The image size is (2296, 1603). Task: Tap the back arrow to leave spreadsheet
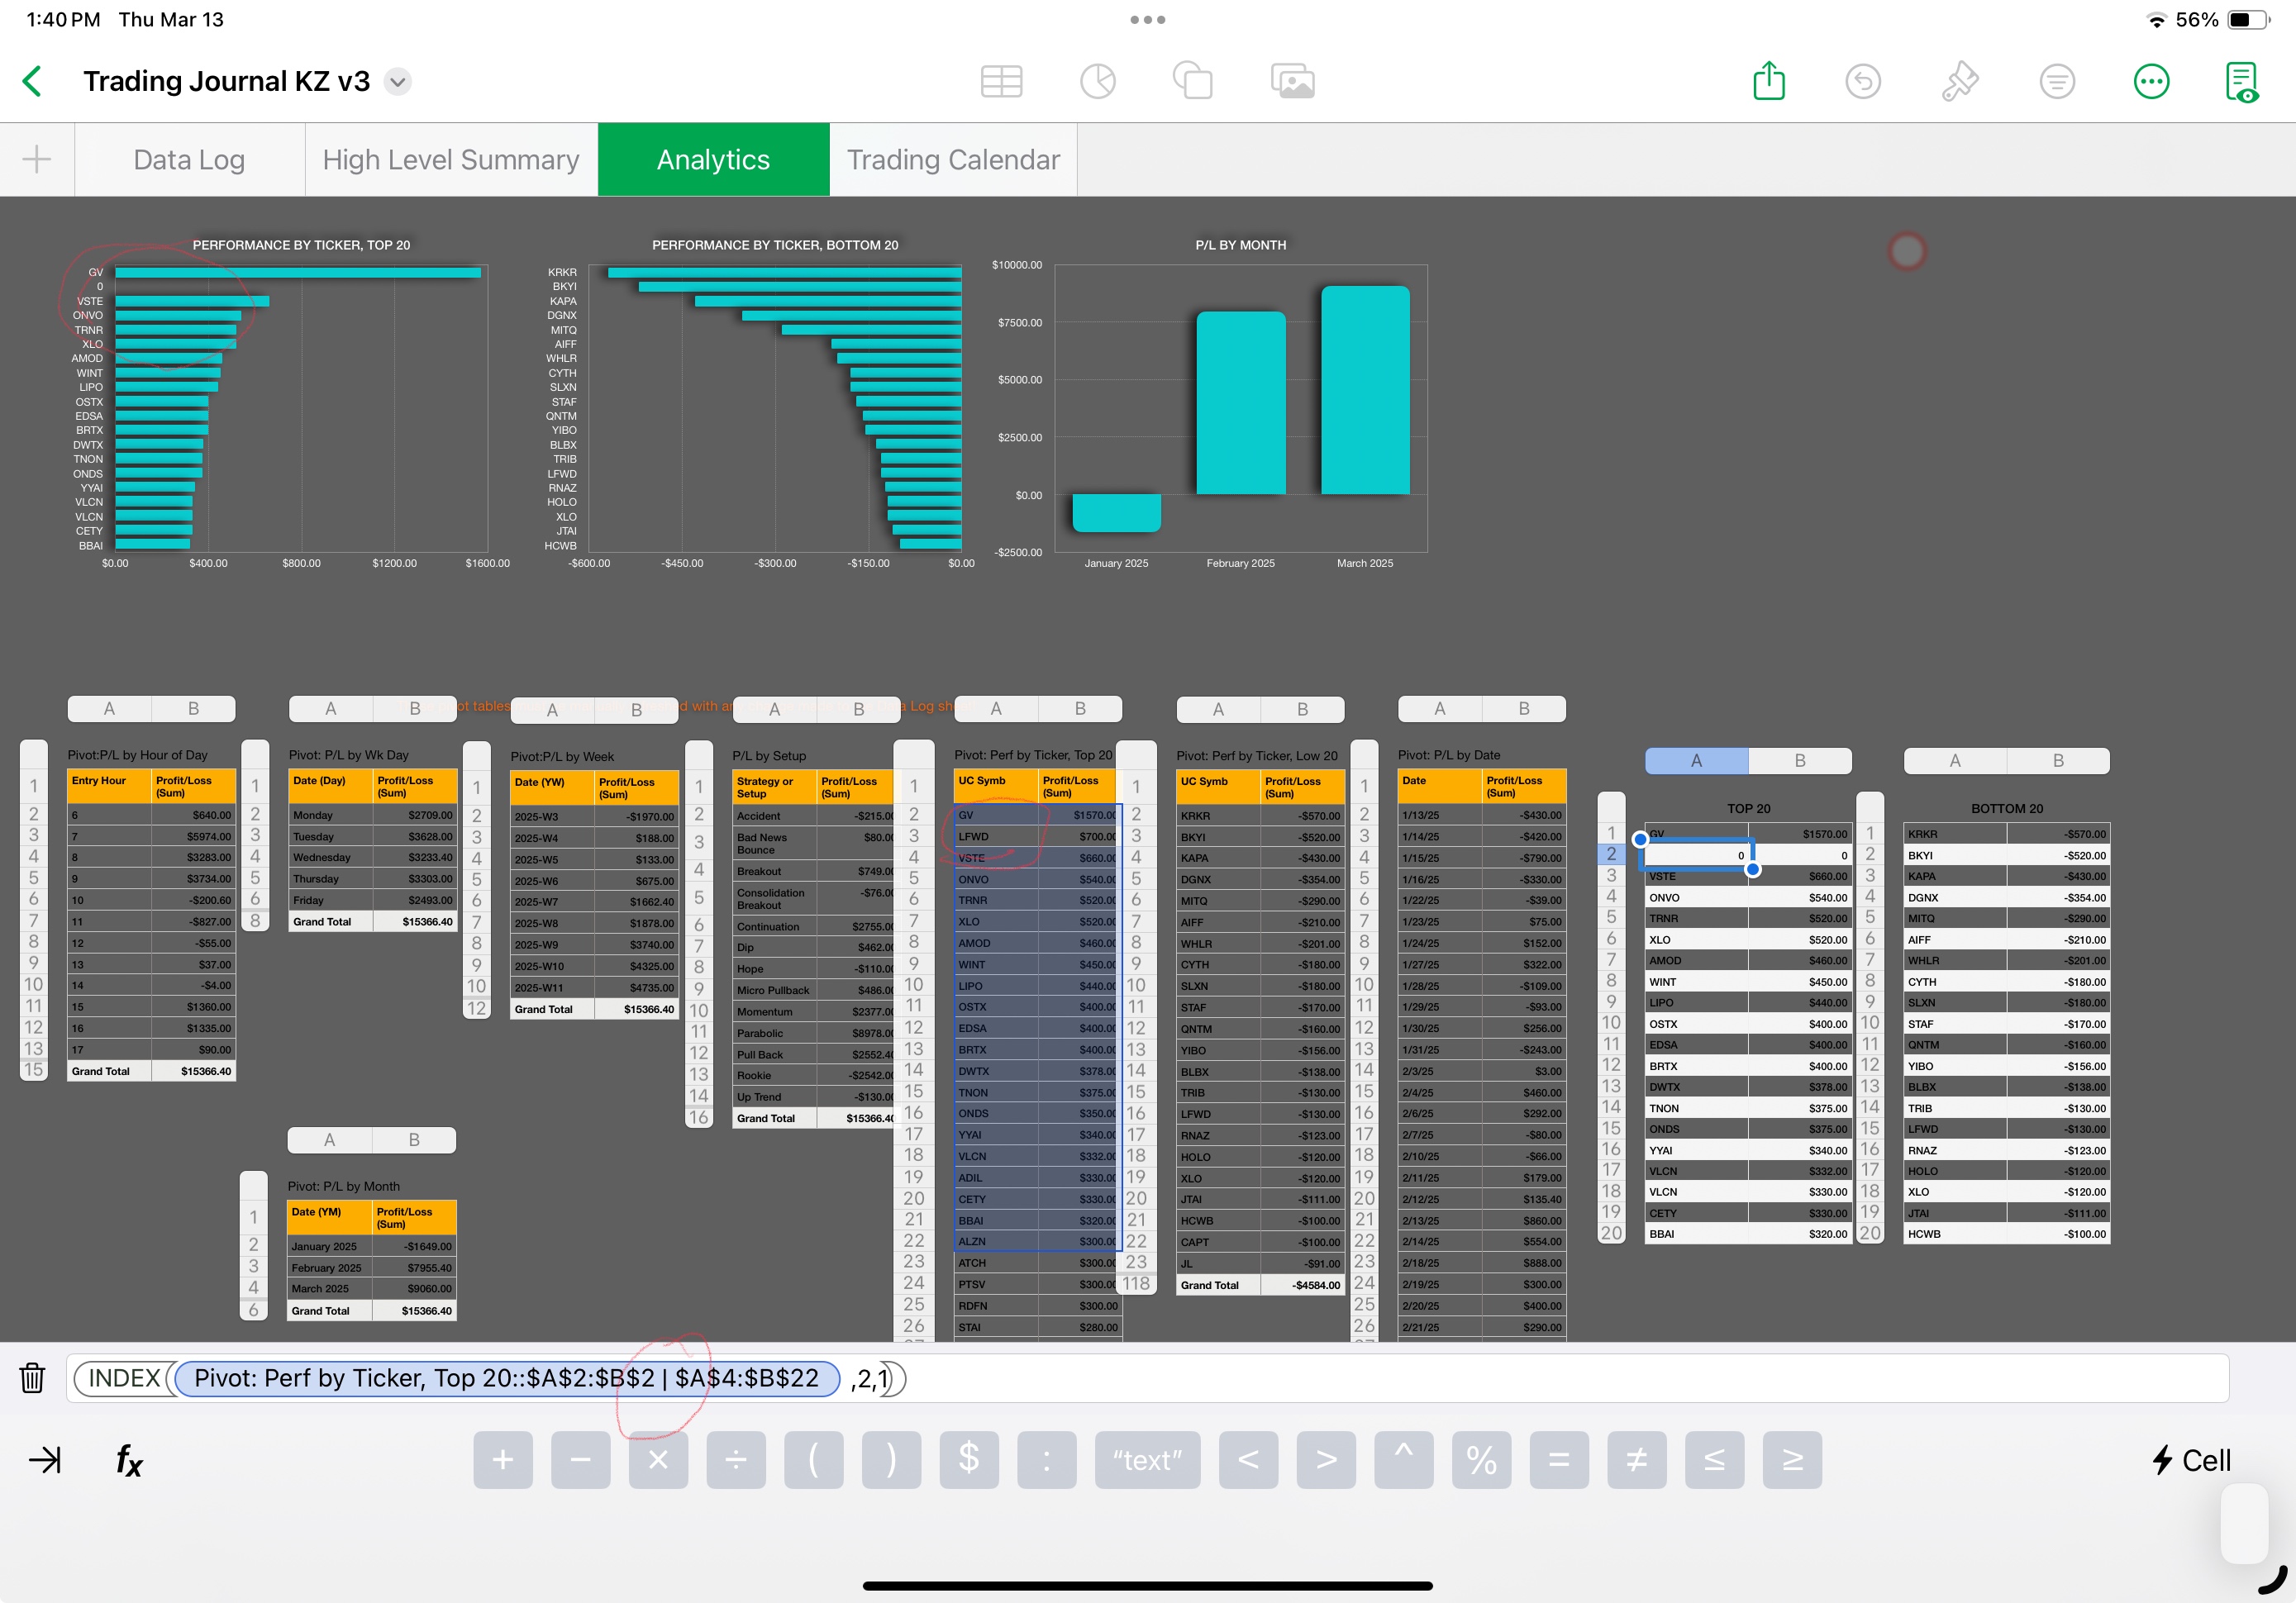33,81
